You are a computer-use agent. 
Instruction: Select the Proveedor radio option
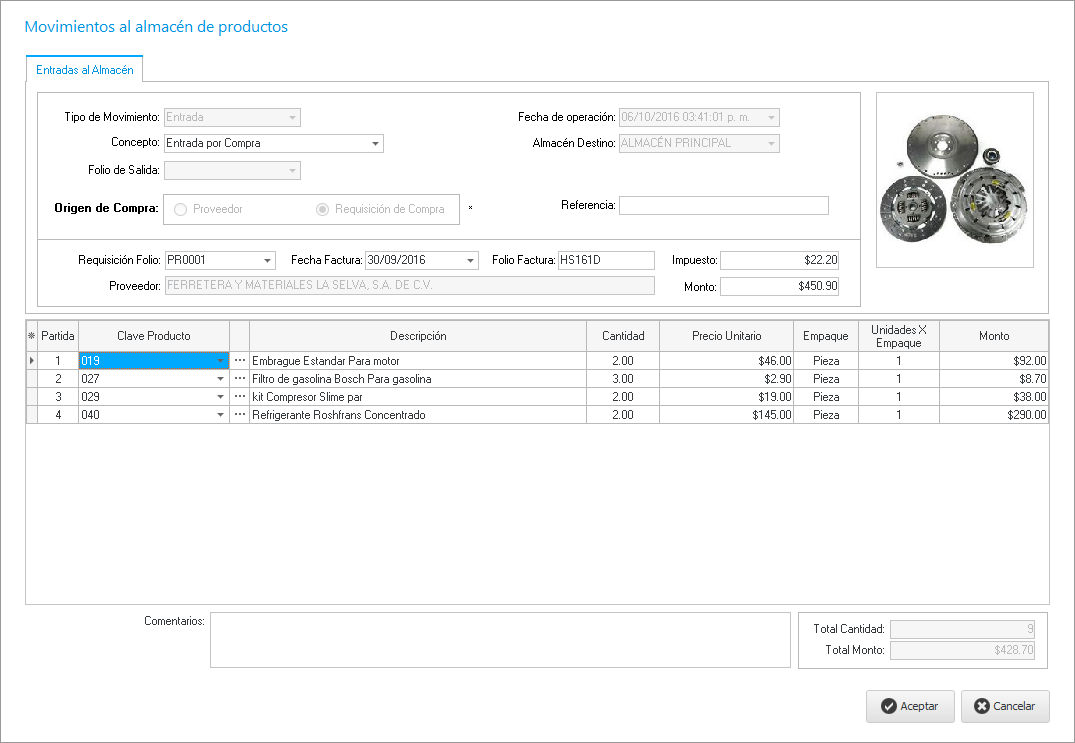181,209
